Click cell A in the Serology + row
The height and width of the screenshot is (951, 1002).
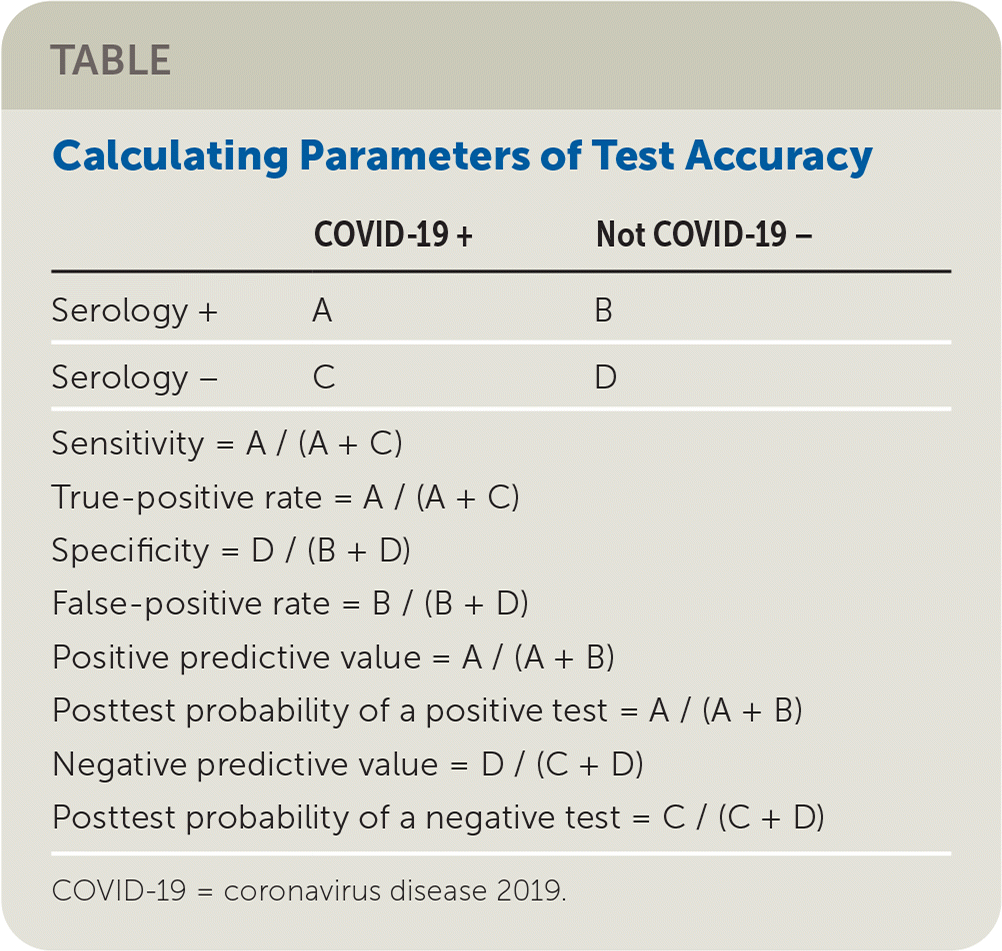click(322, 311)
